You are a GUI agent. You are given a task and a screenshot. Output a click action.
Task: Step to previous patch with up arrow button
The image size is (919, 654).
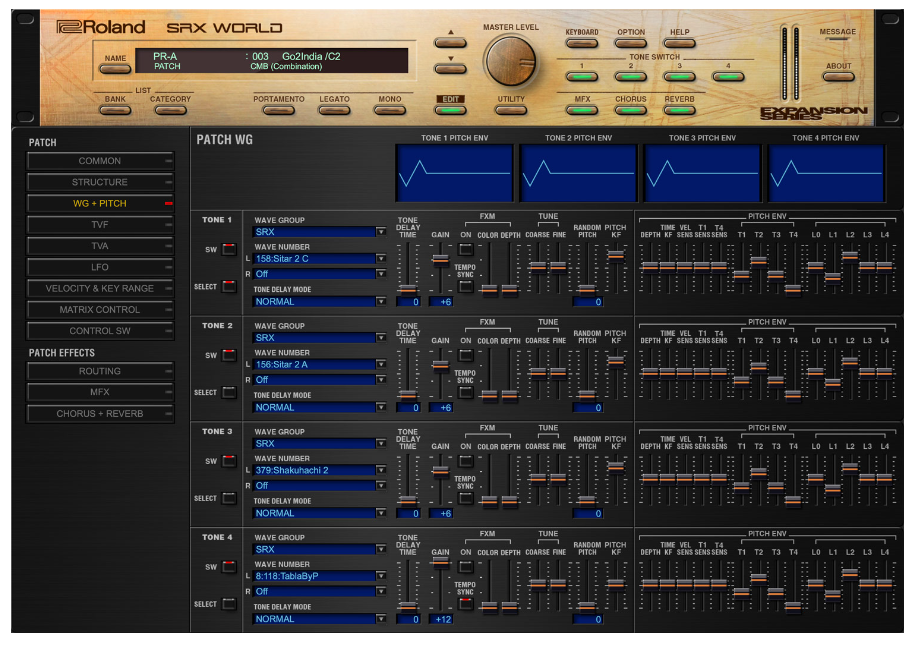(450, 43)
